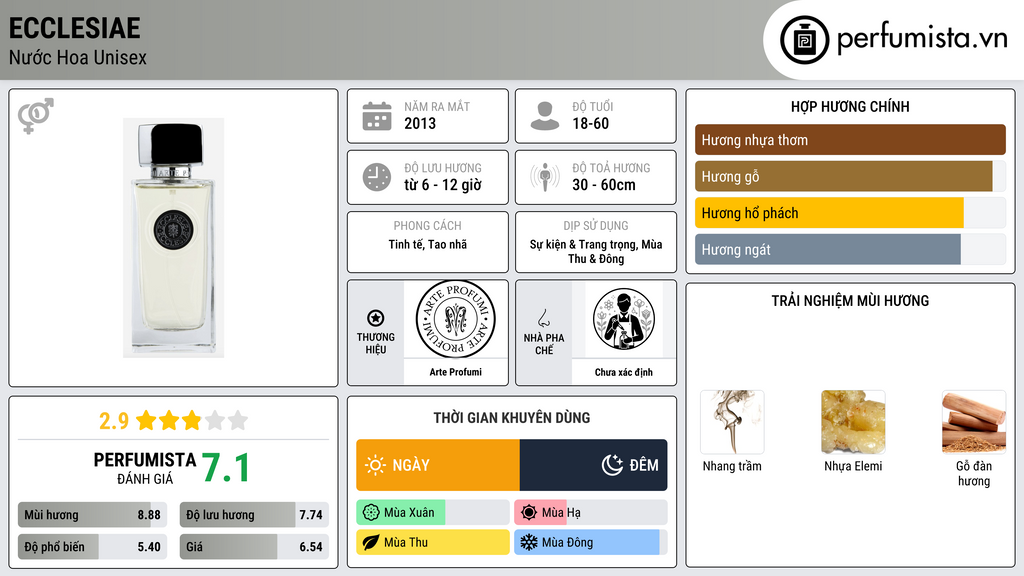
Task: Click the Trải nghiệm mùi hương heading
Action: pyautogui.click(x=850, y=301)
